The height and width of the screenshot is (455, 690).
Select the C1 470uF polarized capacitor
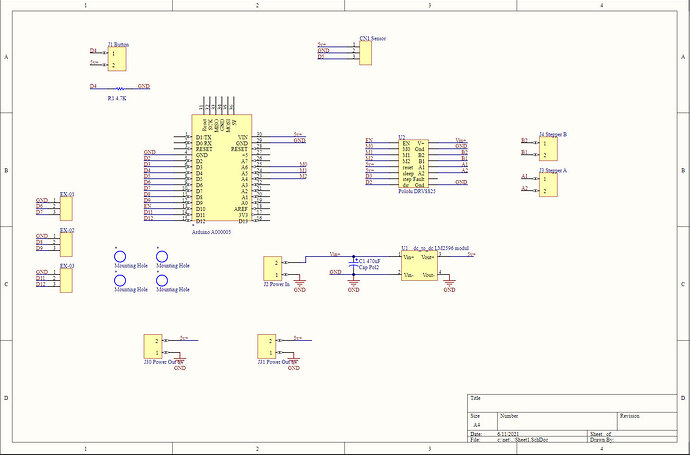[x=353, y=265]
